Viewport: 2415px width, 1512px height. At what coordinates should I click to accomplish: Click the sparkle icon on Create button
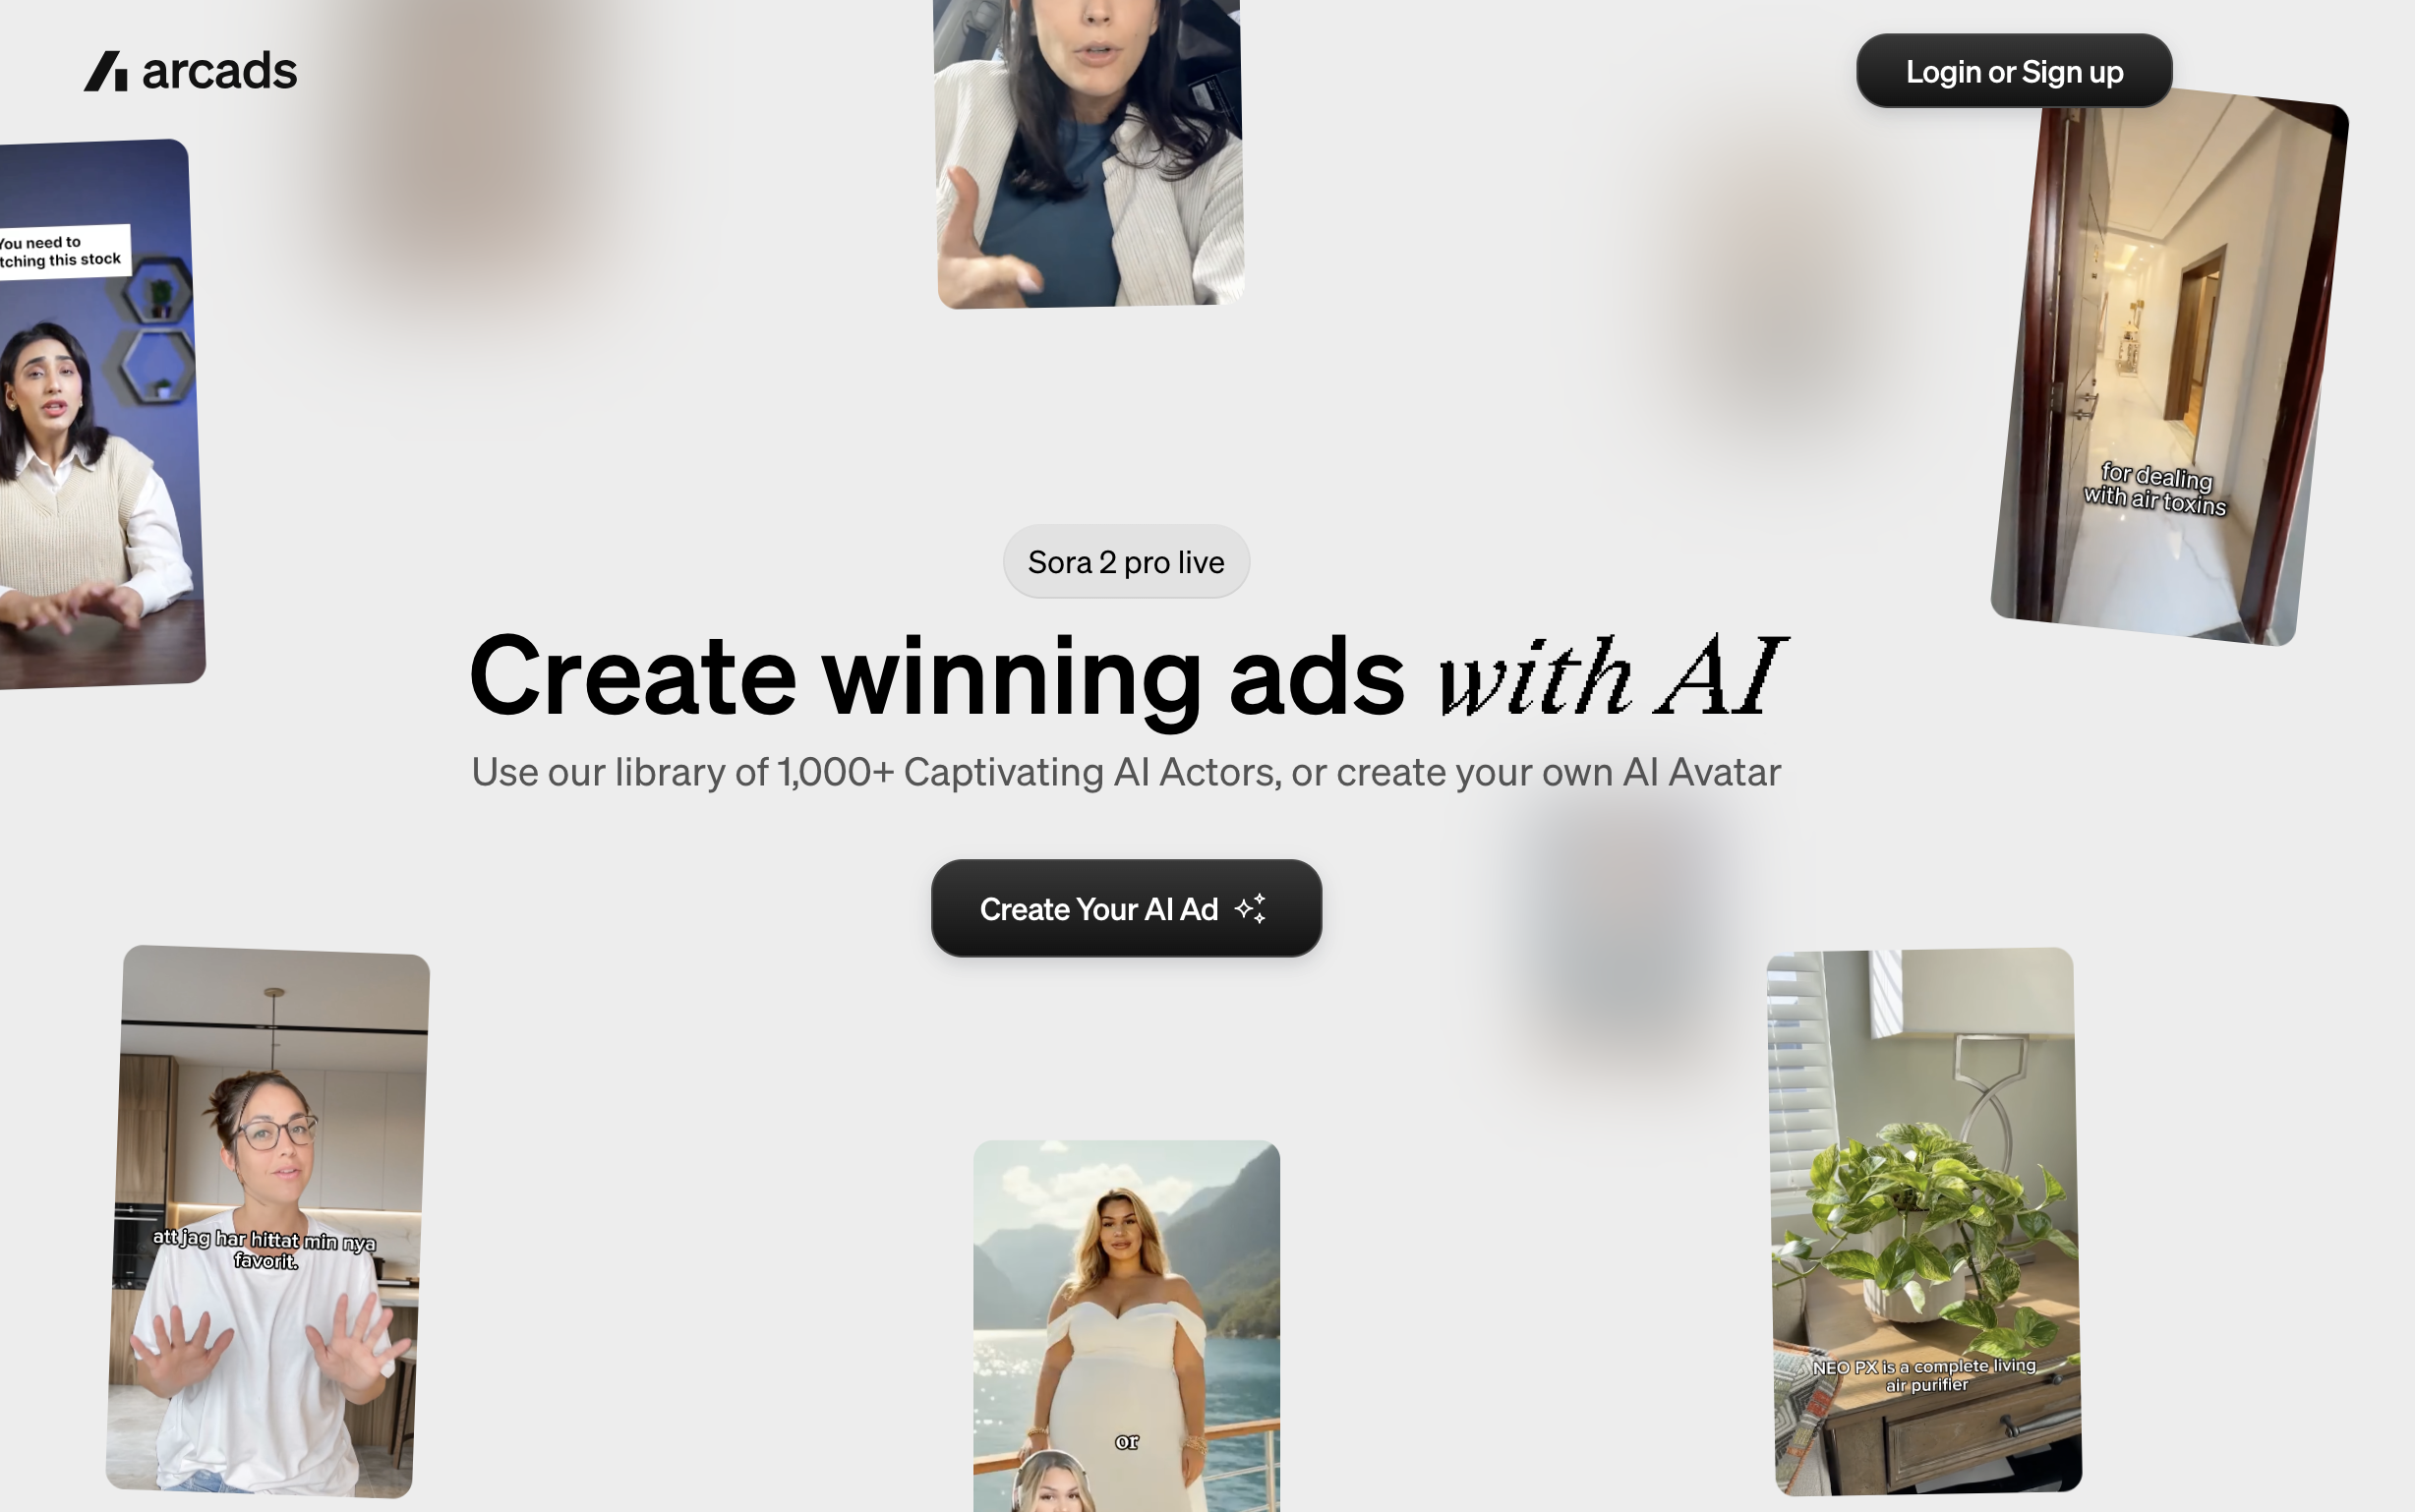1251,908
